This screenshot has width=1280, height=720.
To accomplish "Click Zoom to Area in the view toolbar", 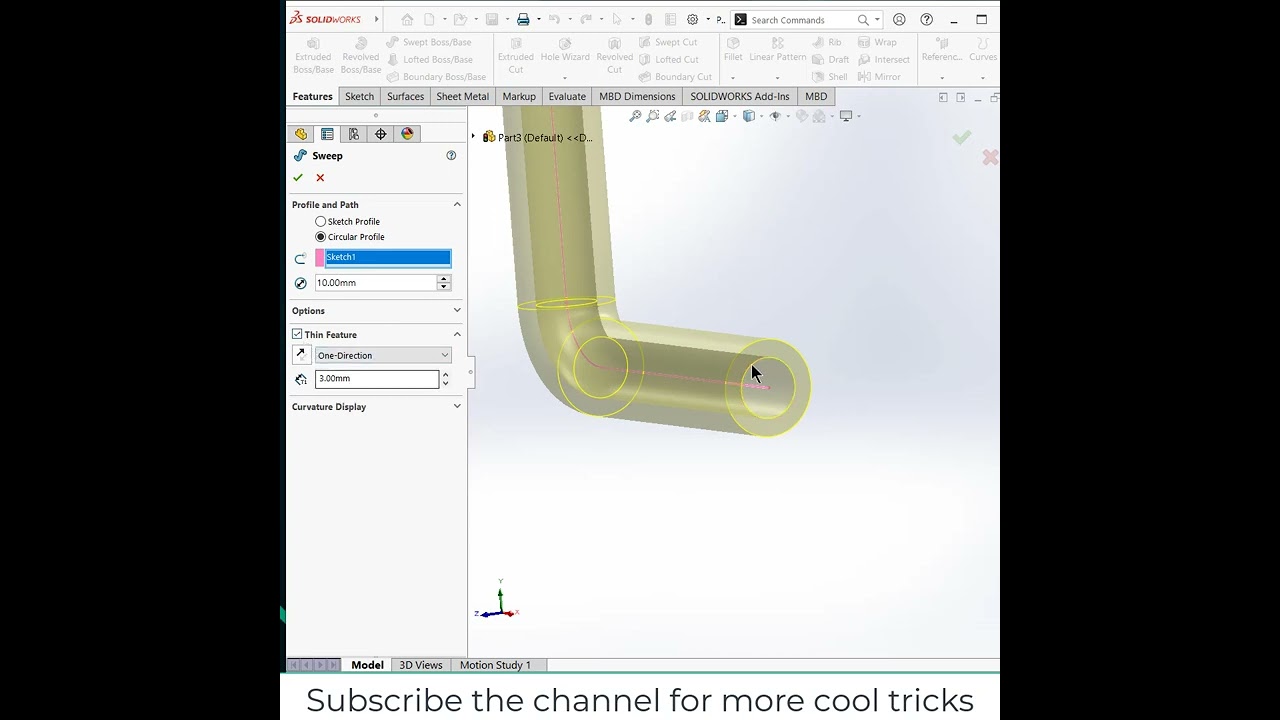I will (653, 116).
